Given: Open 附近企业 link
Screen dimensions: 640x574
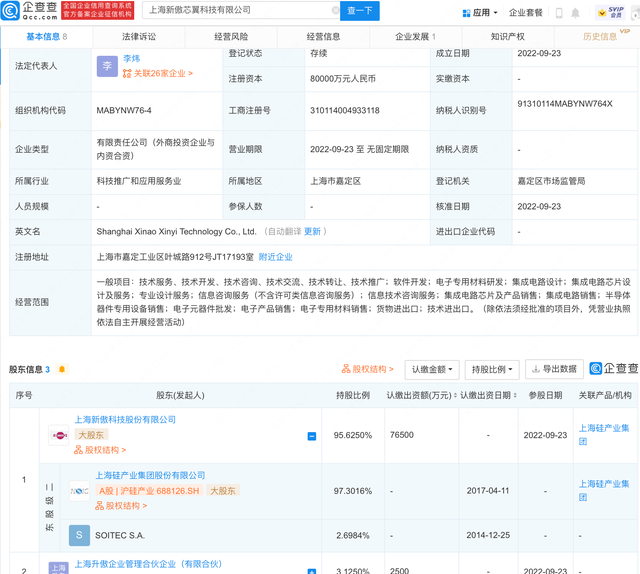Looking at the screenshot, I should [276, 257].
